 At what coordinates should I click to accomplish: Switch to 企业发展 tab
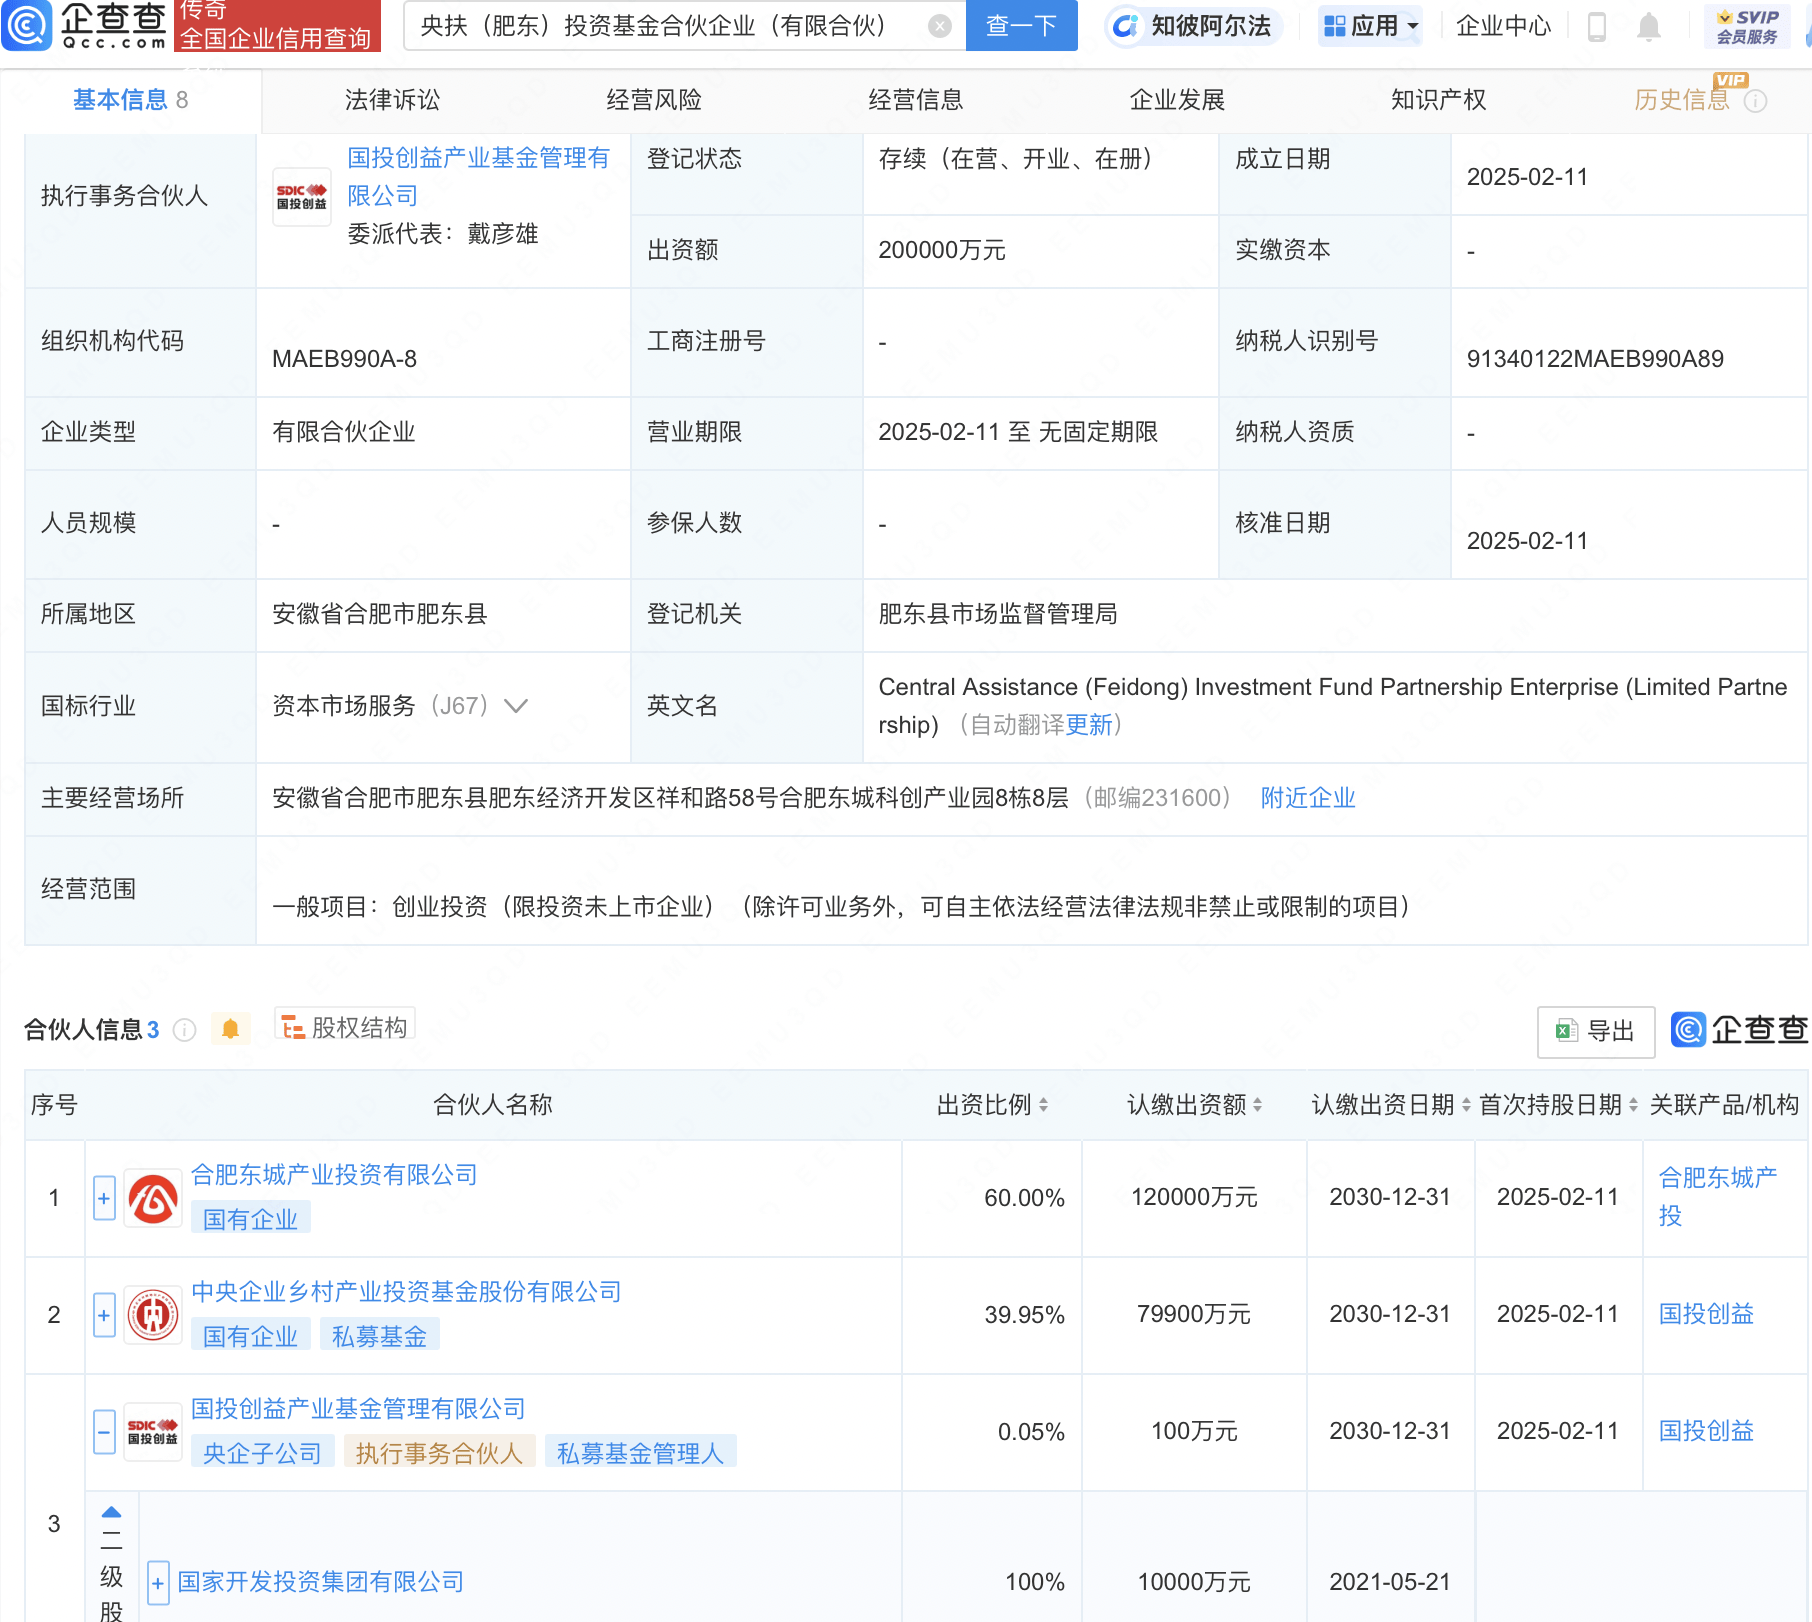(x=1177, y=100)
